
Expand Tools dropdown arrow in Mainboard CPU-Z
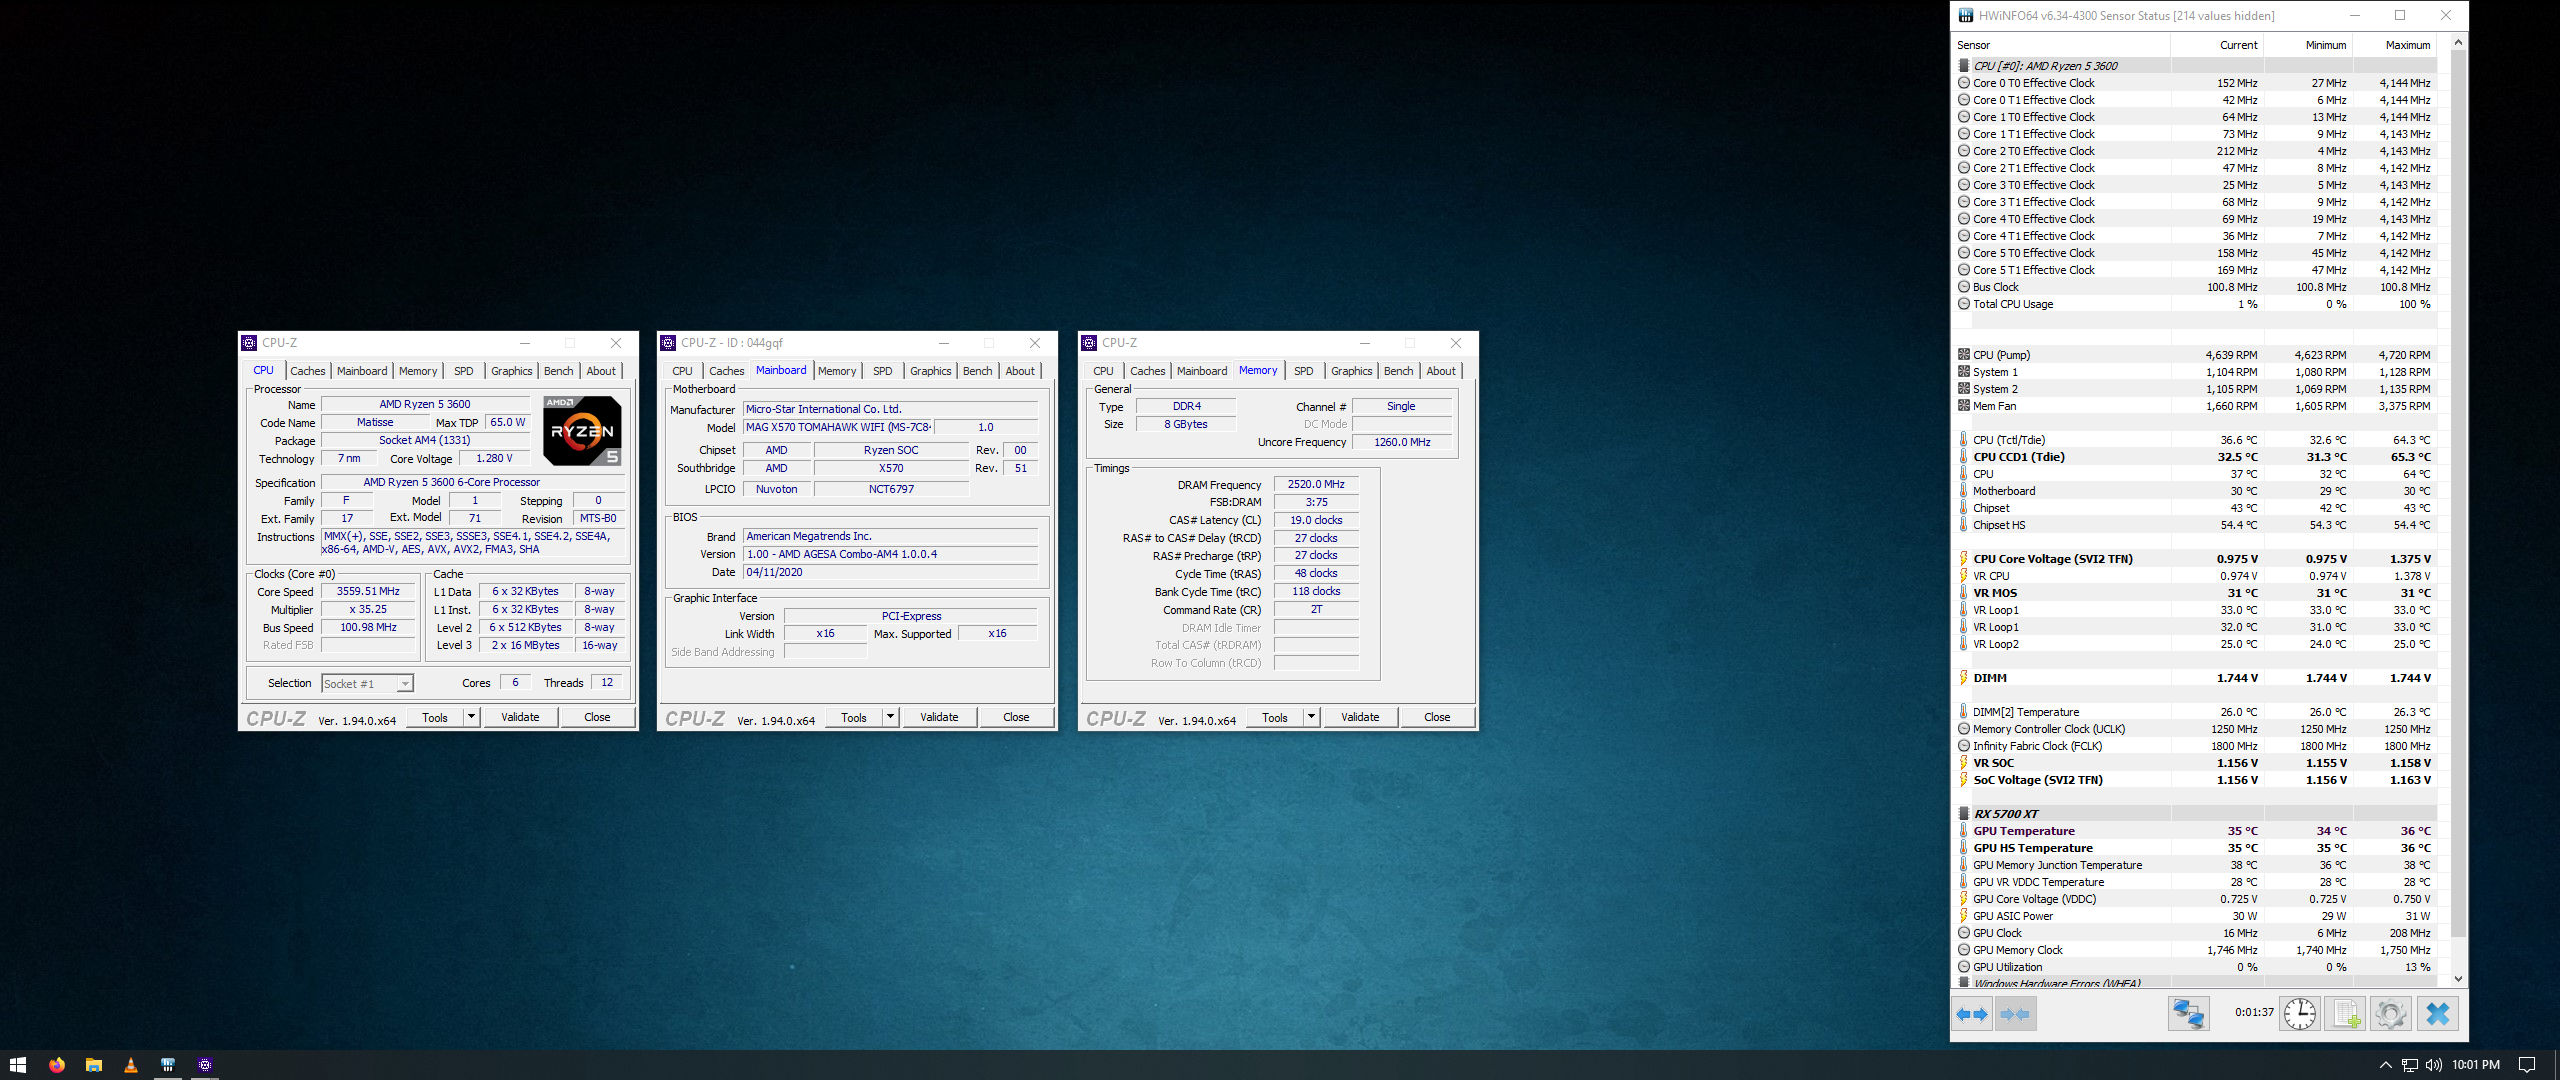[x=890, y=717]
